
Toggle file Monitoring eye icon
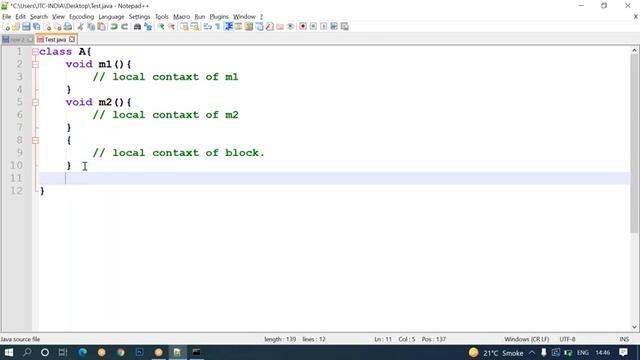291,27
